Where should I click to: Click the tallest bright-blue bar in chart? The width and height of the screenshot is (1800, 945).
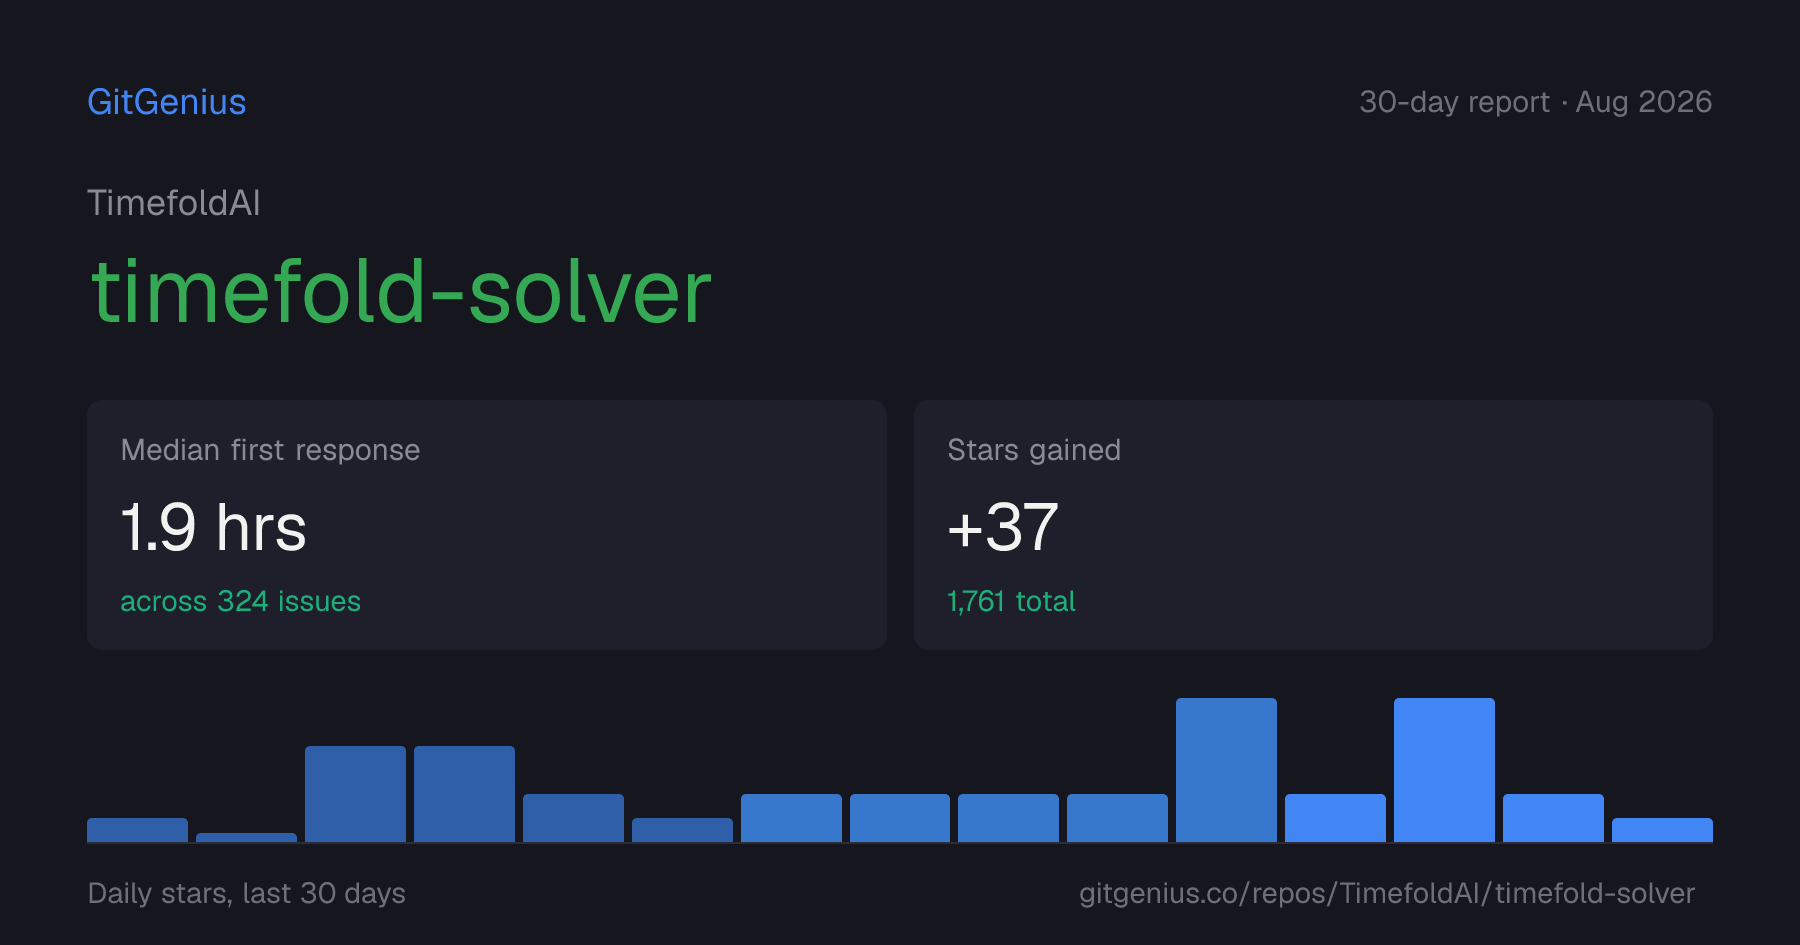click(1444, 770)
